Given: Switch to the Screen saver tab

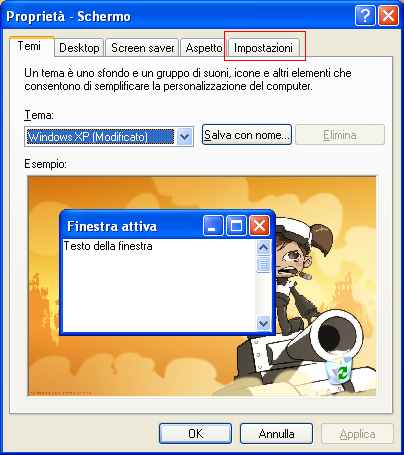Looking at the screenshot, I should (x=143, y=48).
